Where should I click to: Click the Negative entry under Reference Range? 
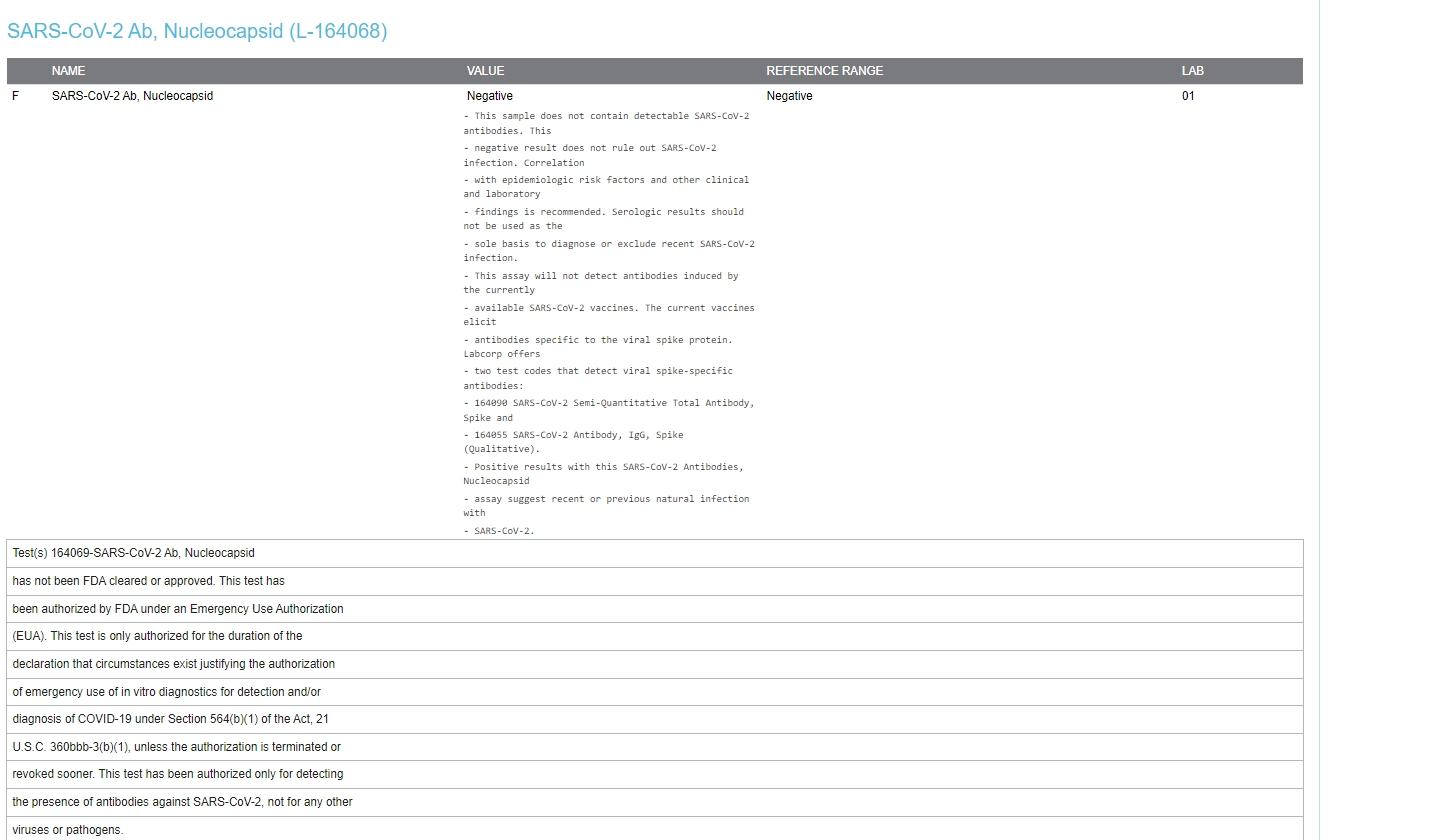[x=789, y=96]
